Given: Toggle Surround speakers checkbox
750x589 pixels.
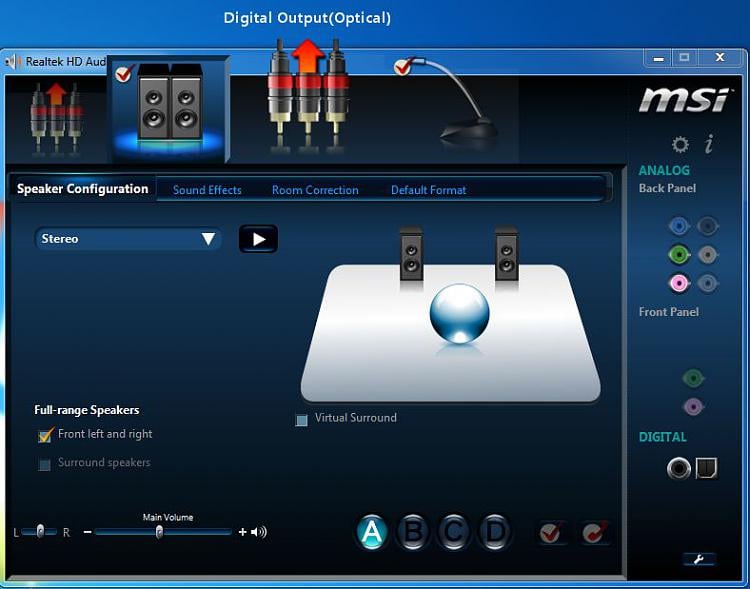Looking at the screenshot, I should tap(44, 464).
